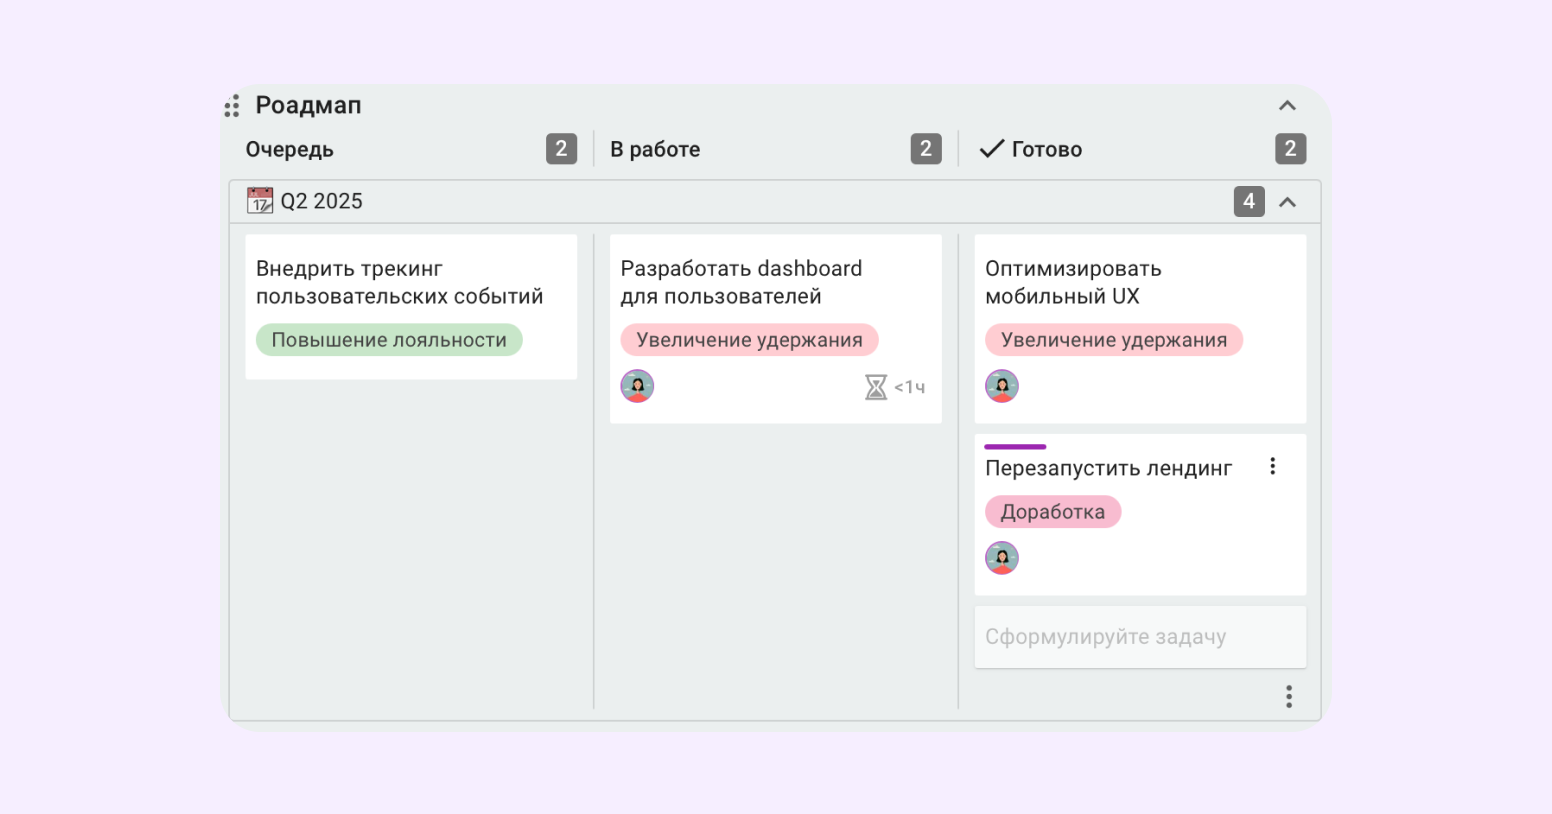The image size is (1552, 814).
Task: Click assignee avatar on Оптимизировать мобильный UX card
Action: [x=1002, y=386]
